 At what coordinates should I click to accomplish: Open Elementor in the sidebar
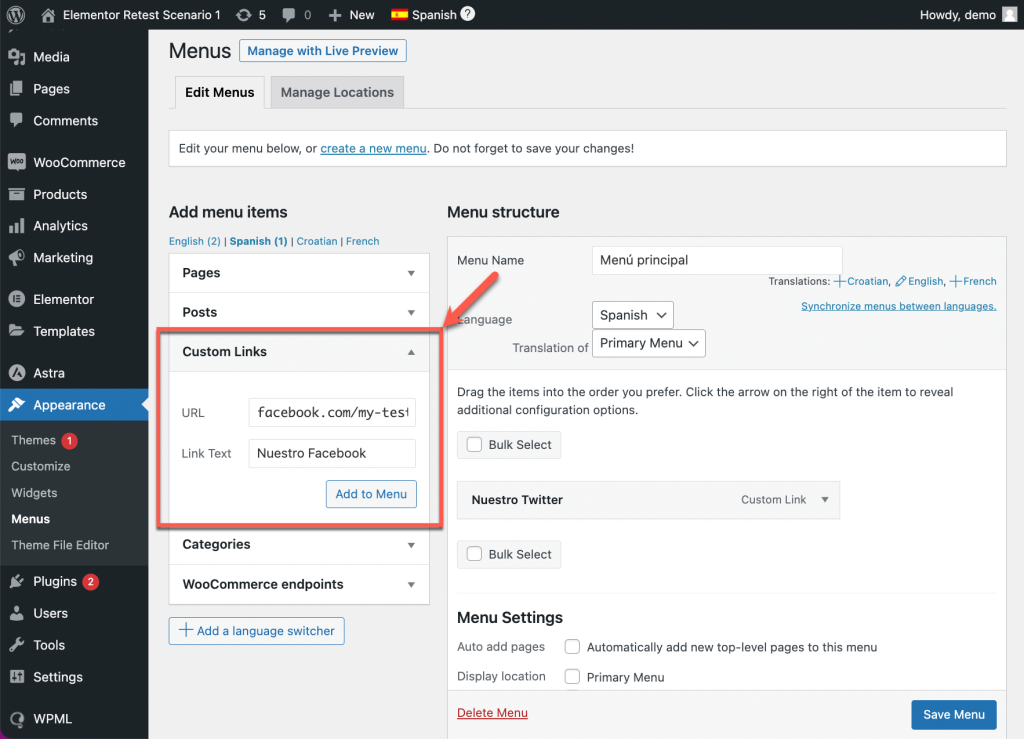pyautogui.click(x=63, y=299)
